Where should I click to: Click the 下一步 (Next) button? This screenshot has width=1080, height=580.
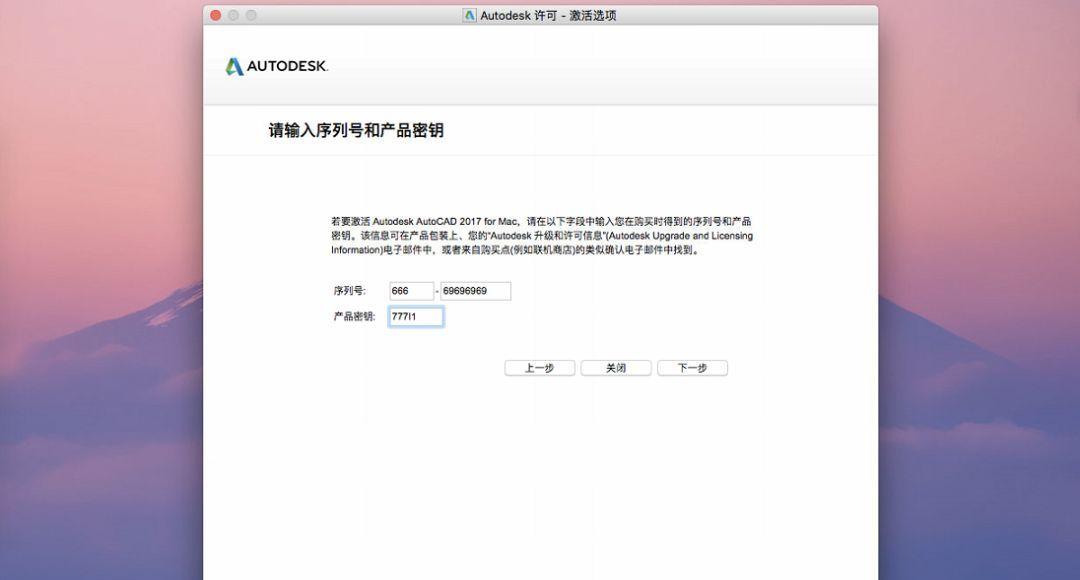coord(692,368)
